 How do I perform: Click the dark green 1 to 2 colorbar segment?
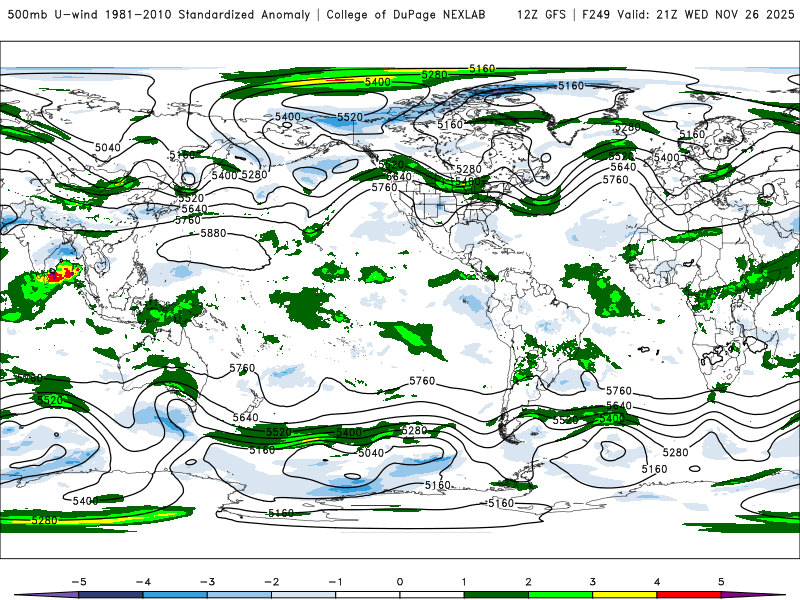tap(496, 595)
